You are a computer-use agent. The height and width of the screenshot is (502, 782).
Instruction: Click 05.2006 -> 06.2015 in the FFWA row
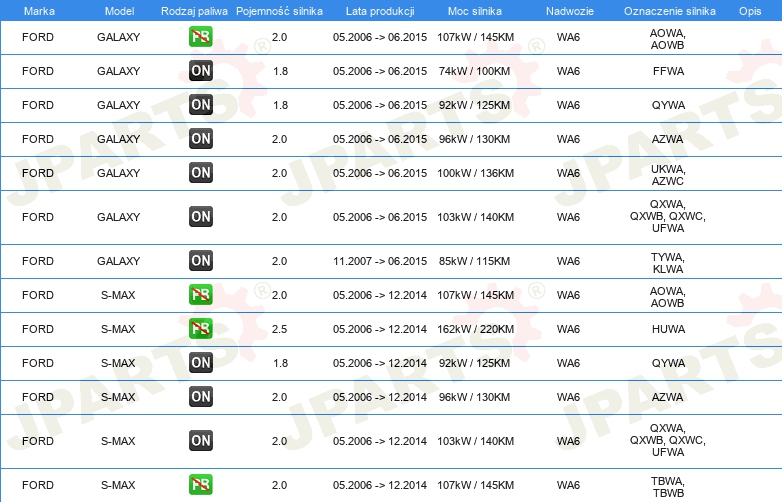click(x=380, y=71)
